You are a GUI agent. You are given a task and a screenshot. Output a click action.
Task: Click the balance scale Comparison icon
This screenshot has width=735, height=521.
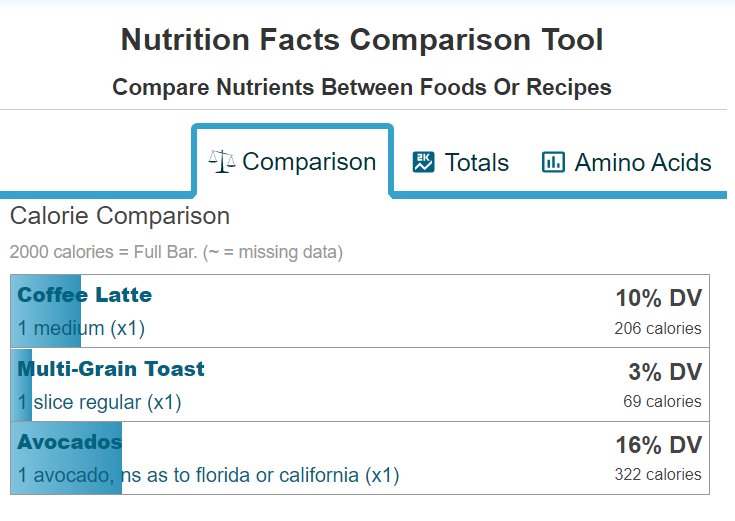222,161
